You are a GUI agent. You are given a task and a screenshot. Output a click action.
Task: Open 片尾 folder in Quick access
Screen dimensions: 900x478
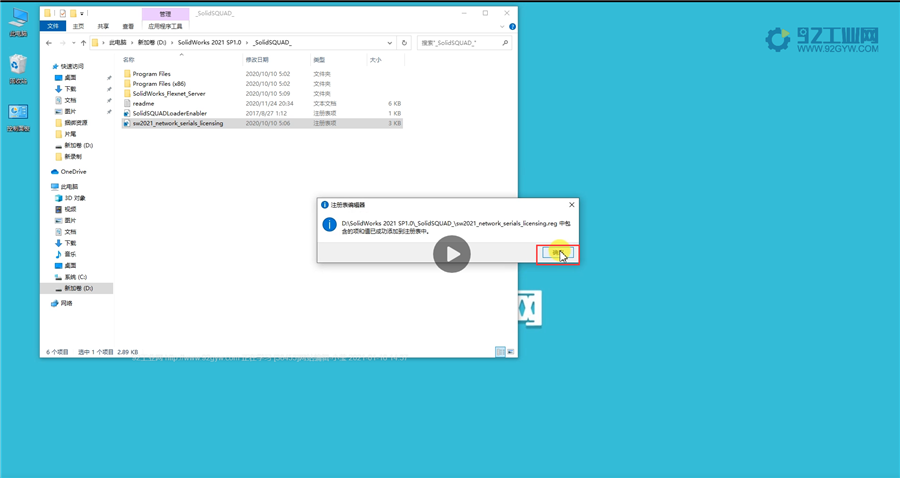pos(65,134)
